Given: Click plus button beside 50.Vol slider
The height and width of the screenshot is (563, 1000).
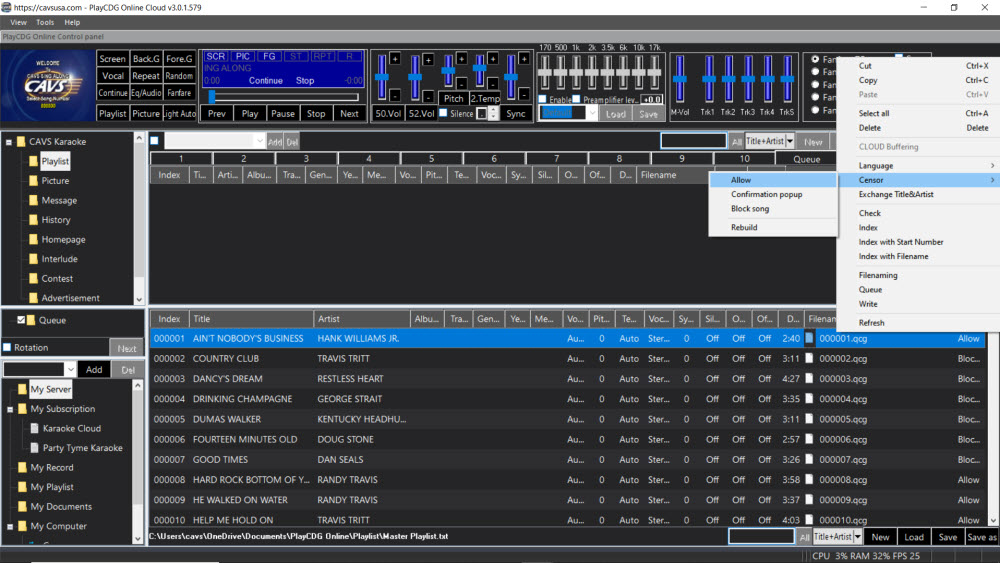Looking at the screenshot, I should coord(395,59).
